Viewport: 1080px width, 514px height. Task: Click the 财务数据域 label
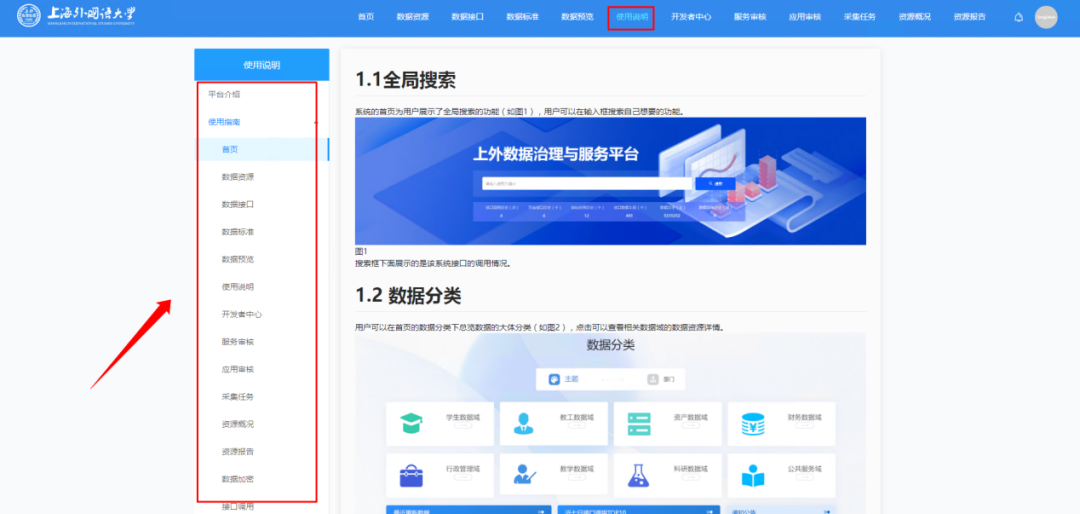pyautogui.click(x=804, y=418)
